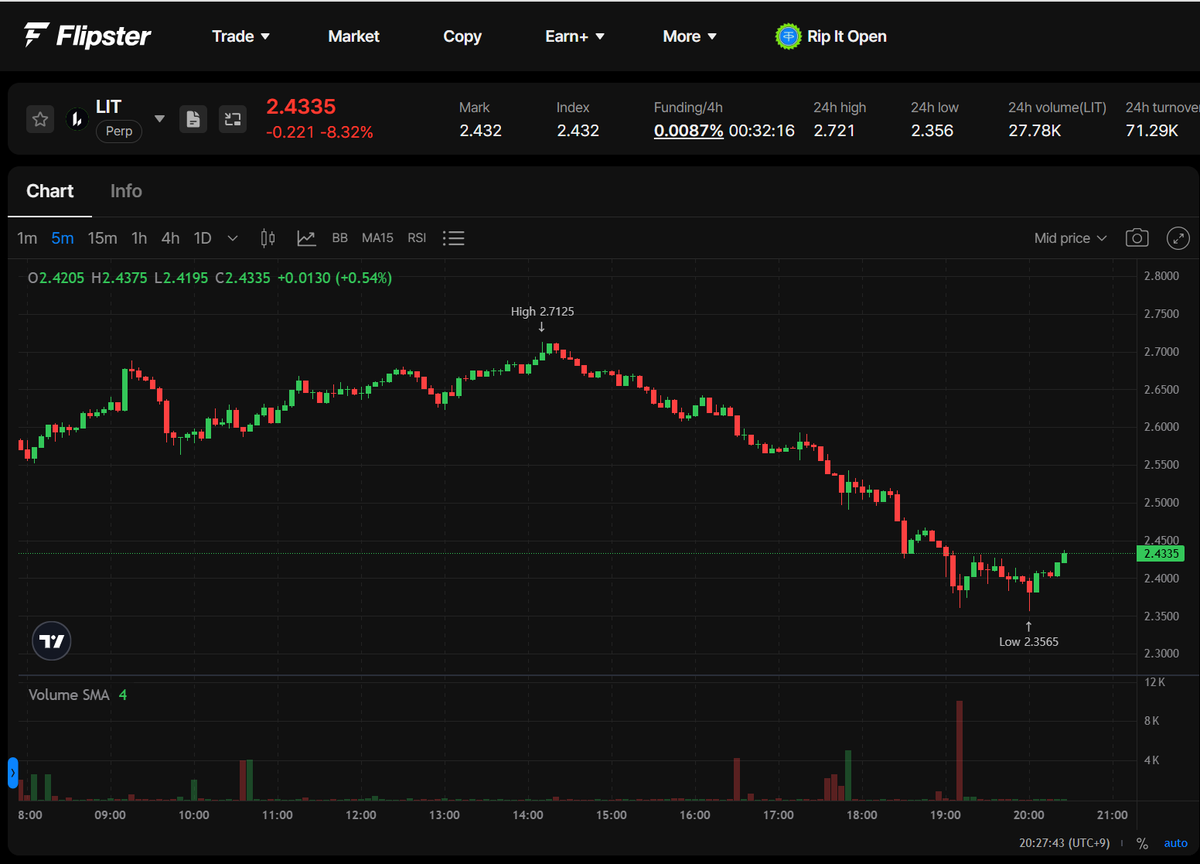Click the 0.0087% funding rate link
Screen dimensions: 1200x864
click(x=689, y=130)
